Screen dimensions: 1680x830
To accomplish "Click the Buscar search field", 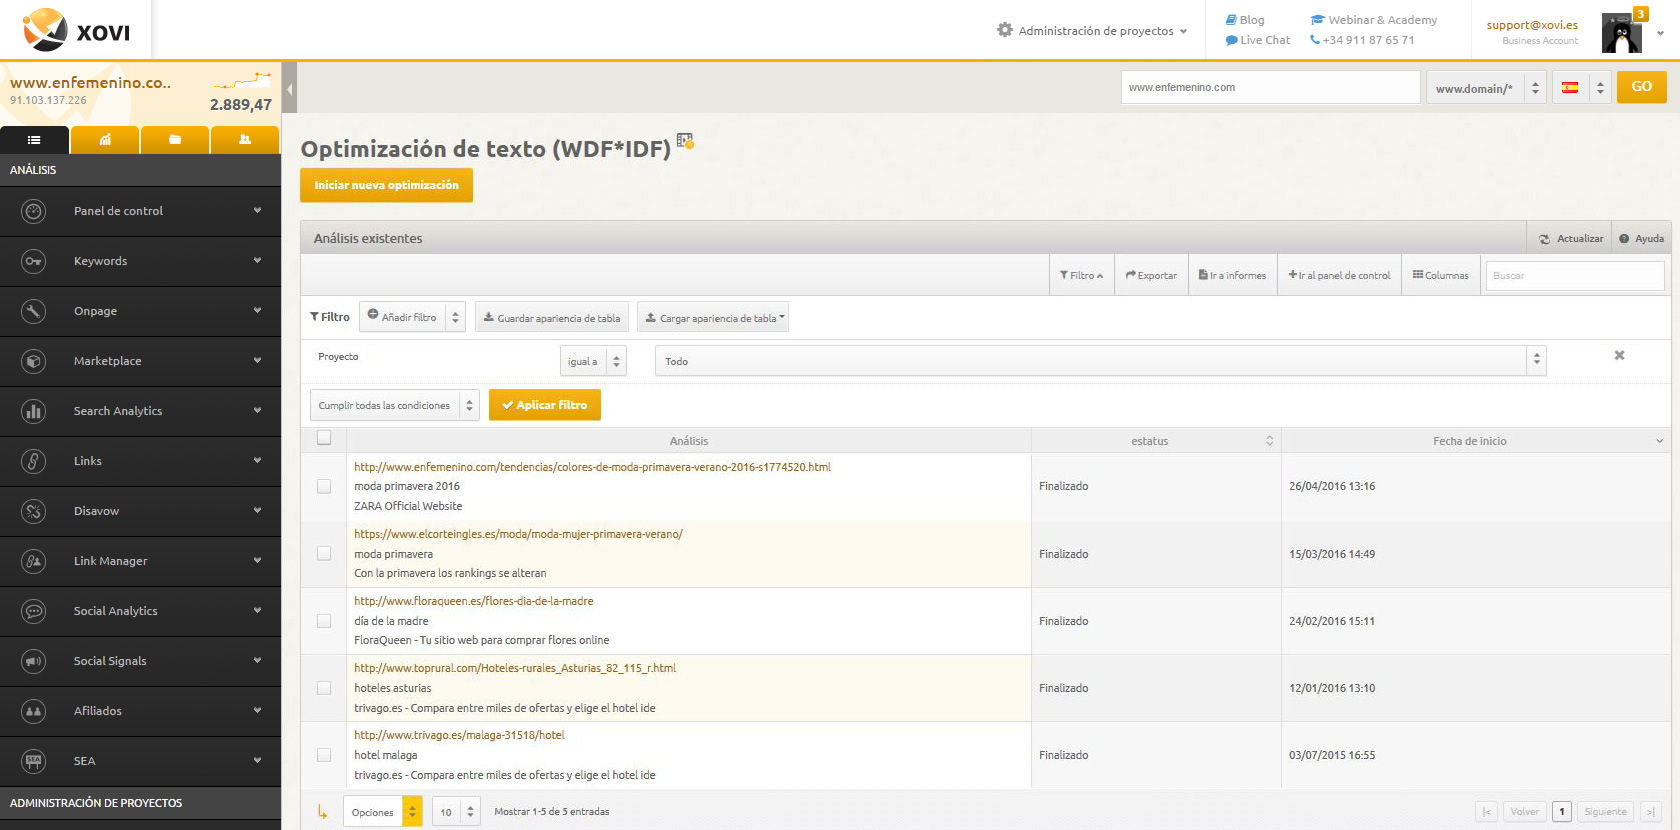I will 1574,276.
